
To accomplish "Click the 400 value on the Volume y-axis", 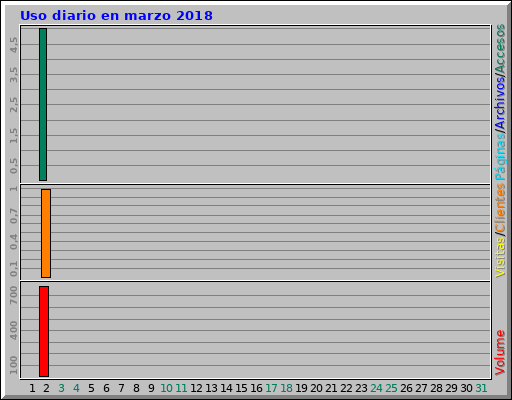I will [13, 330].
